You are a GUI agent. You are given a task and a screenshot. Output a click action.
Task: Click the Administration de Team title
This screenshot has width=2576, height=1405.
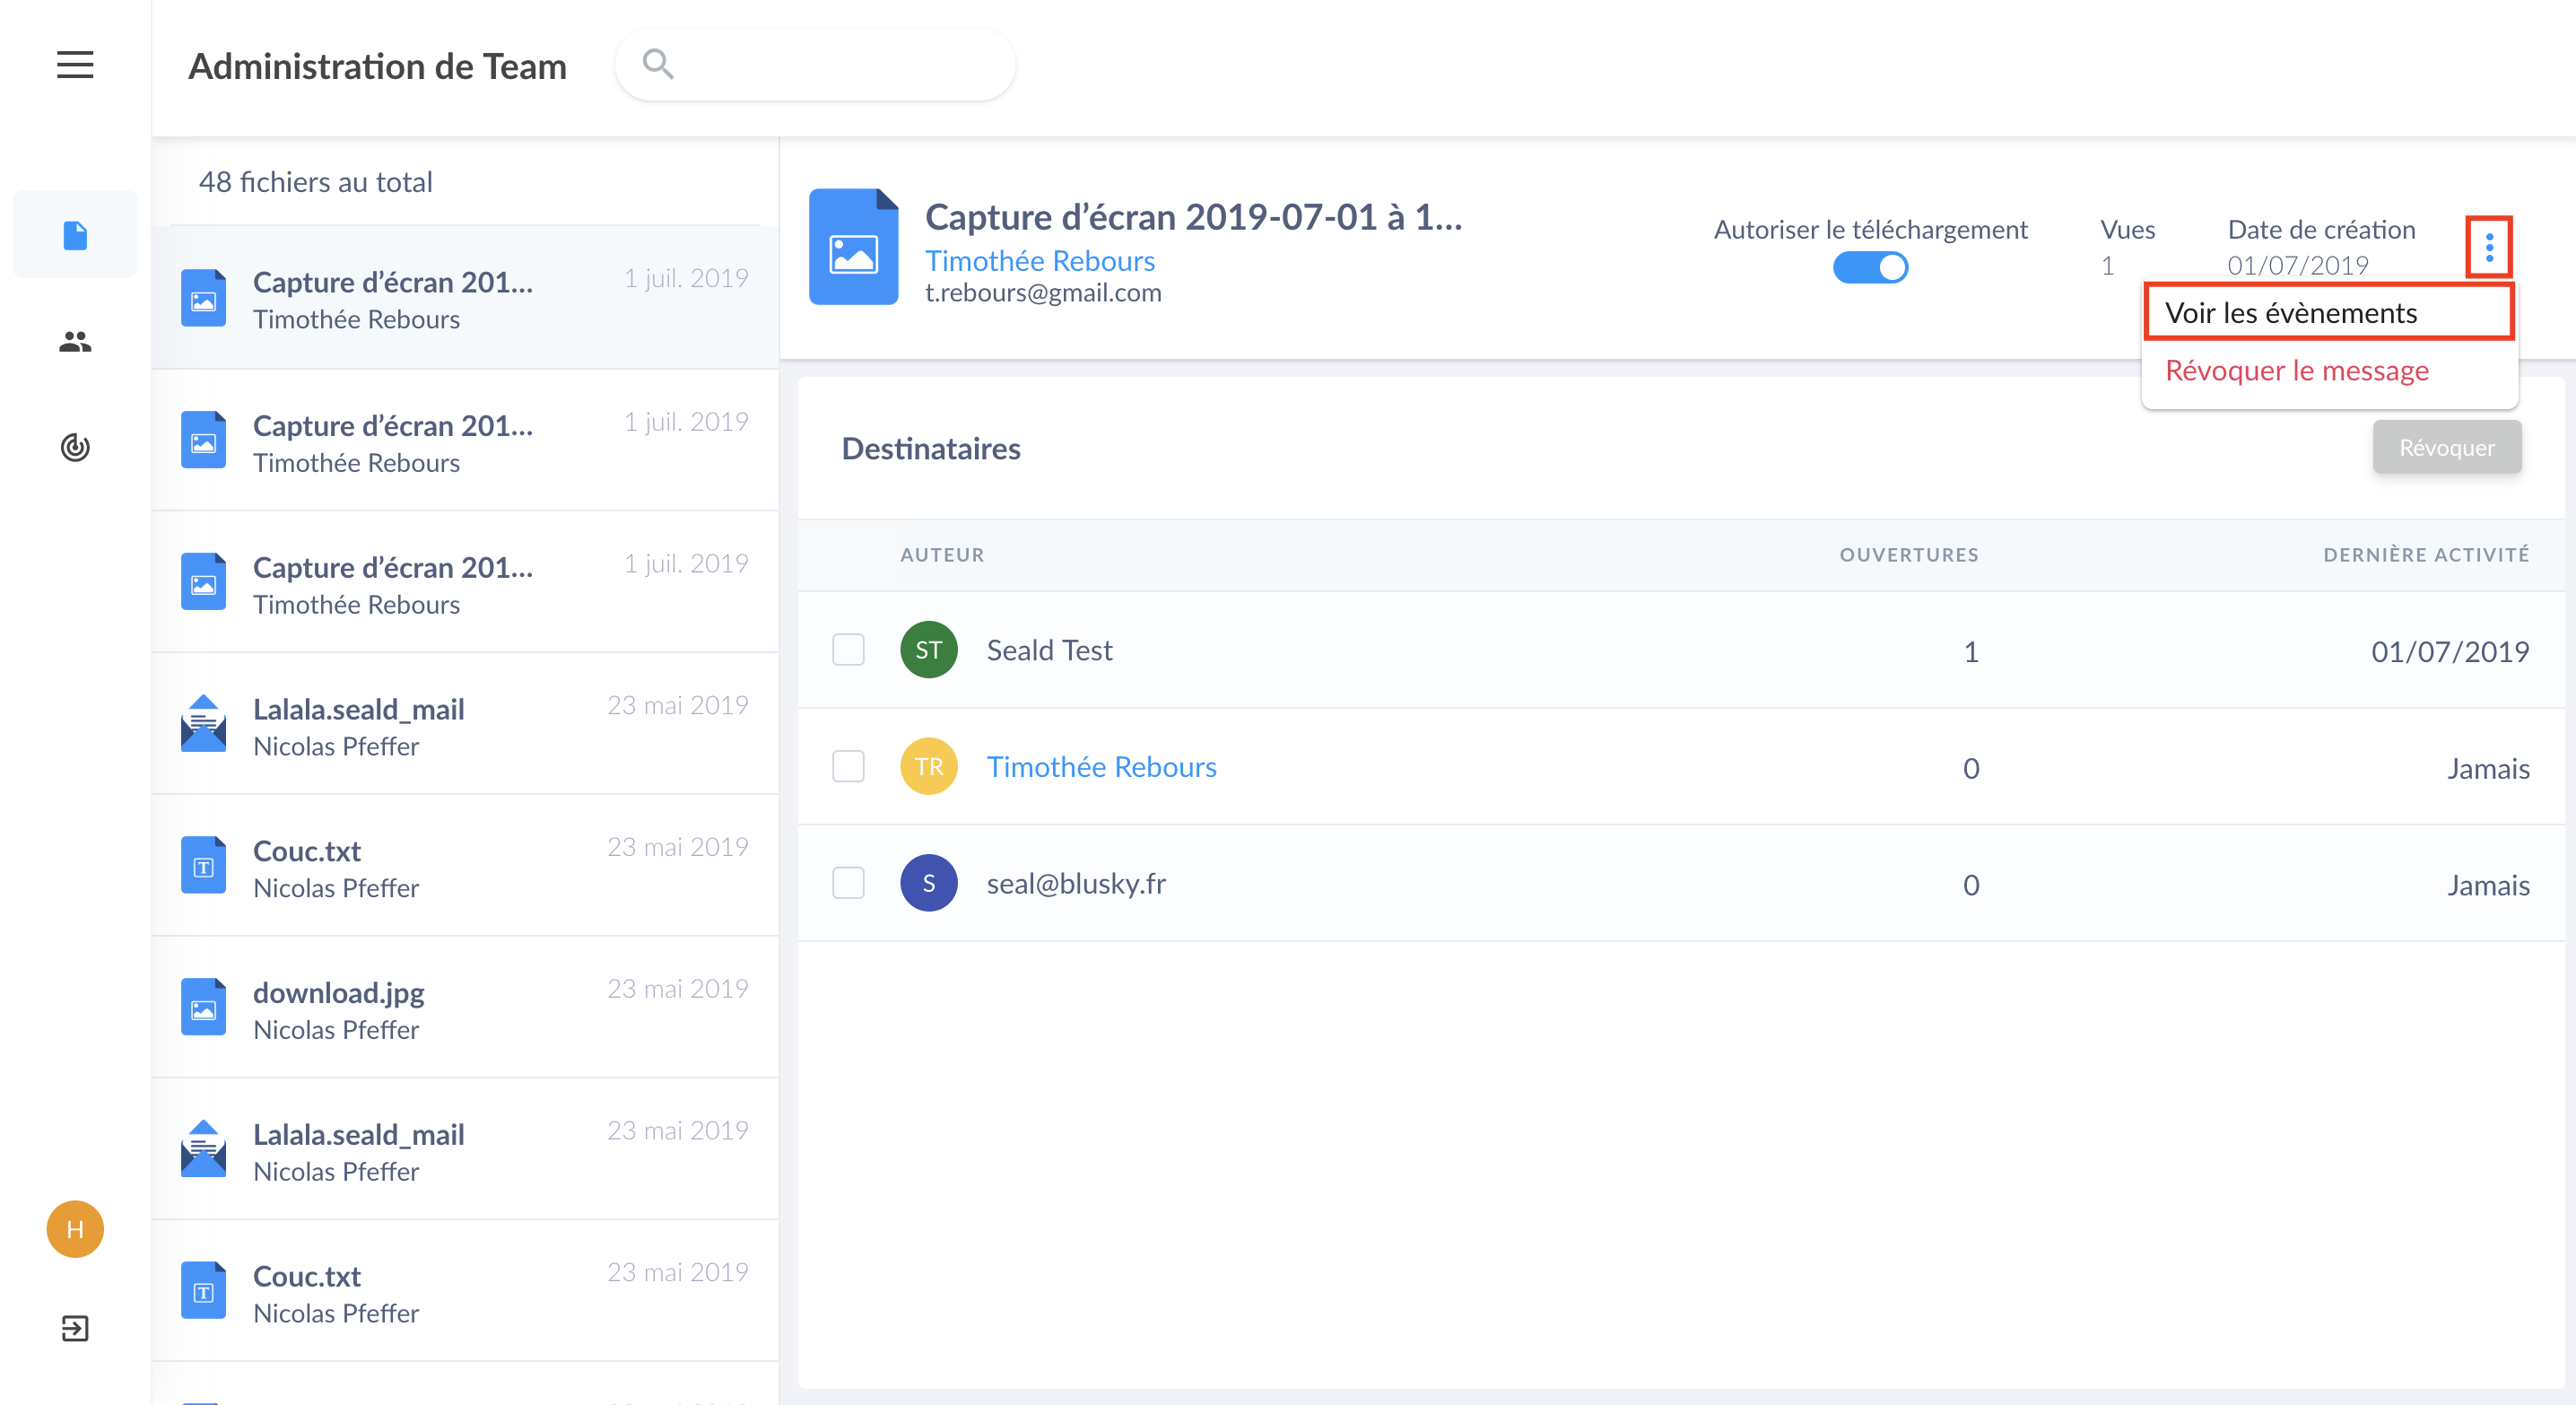(x=377, y=66)
